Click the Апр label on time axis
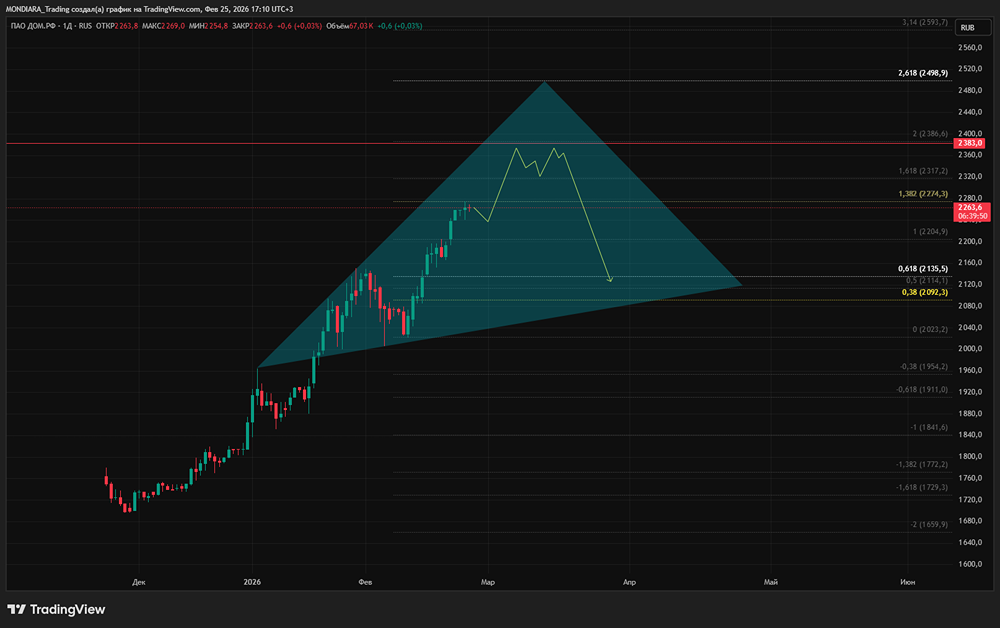Screen dimensions: 1000x628 tap(629, 580)
